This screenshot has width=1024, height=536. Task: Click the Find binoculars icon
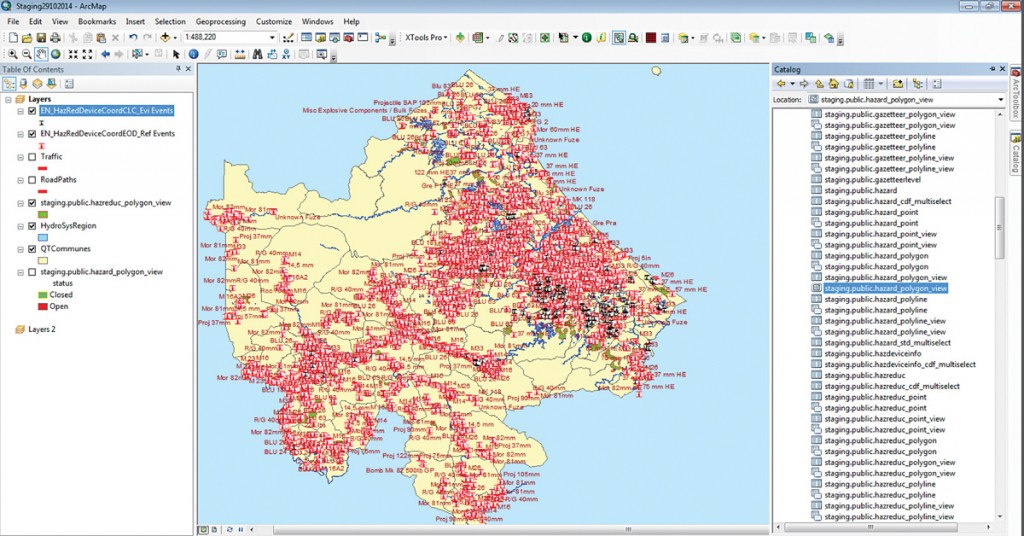257,54
